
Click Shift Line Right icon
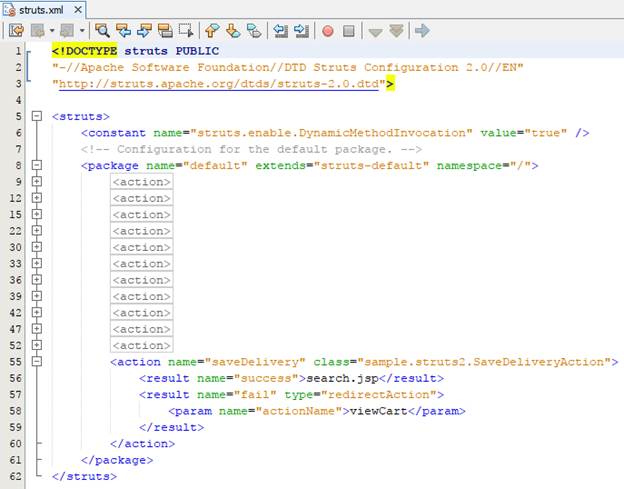(301, 31)
